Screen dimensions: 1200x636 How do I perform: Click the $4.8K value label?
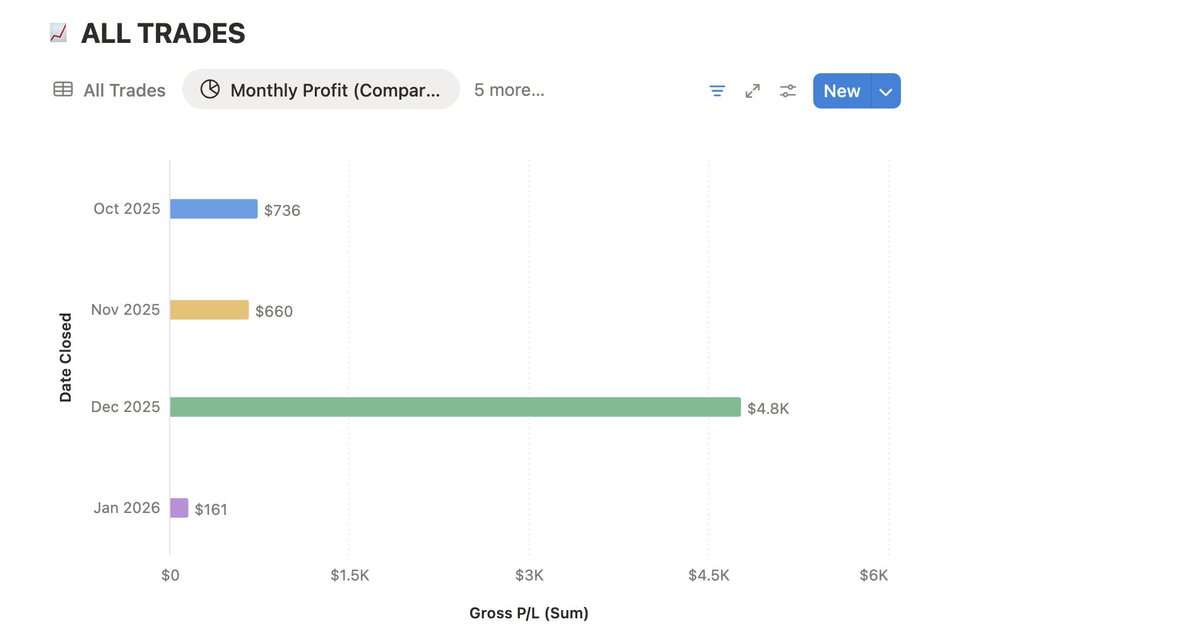(768, 408)
